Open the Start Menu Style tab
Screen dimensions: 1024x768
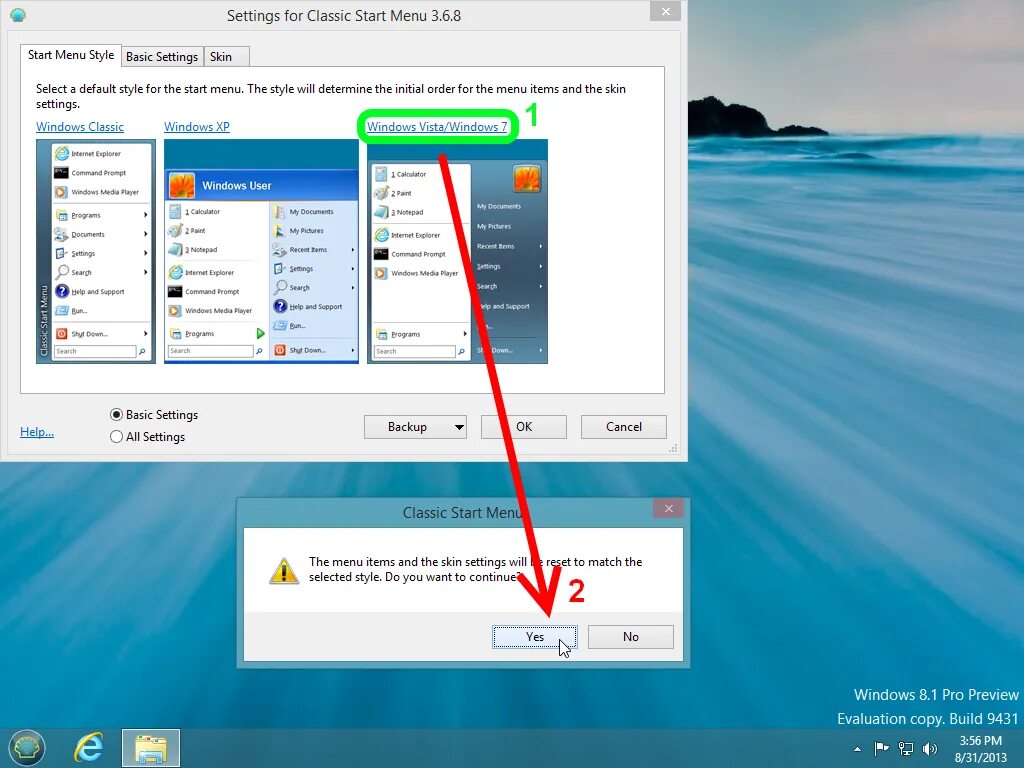[71, 56]
